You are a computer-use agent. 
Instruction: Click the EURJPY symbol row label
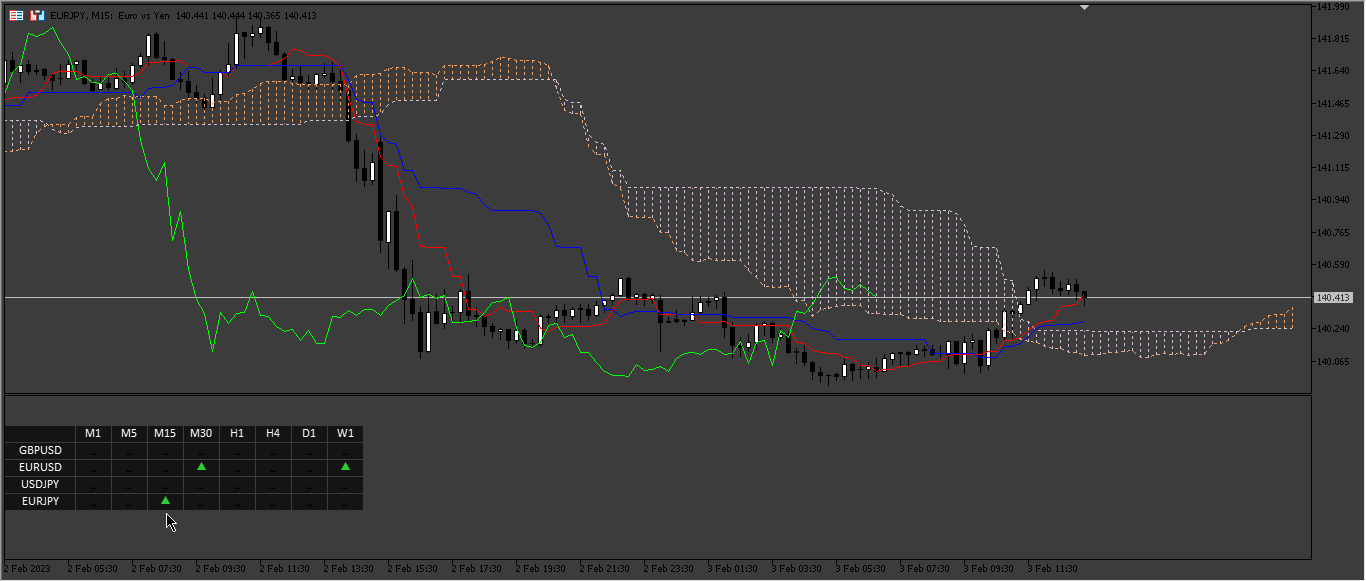[x=40, y=501]
